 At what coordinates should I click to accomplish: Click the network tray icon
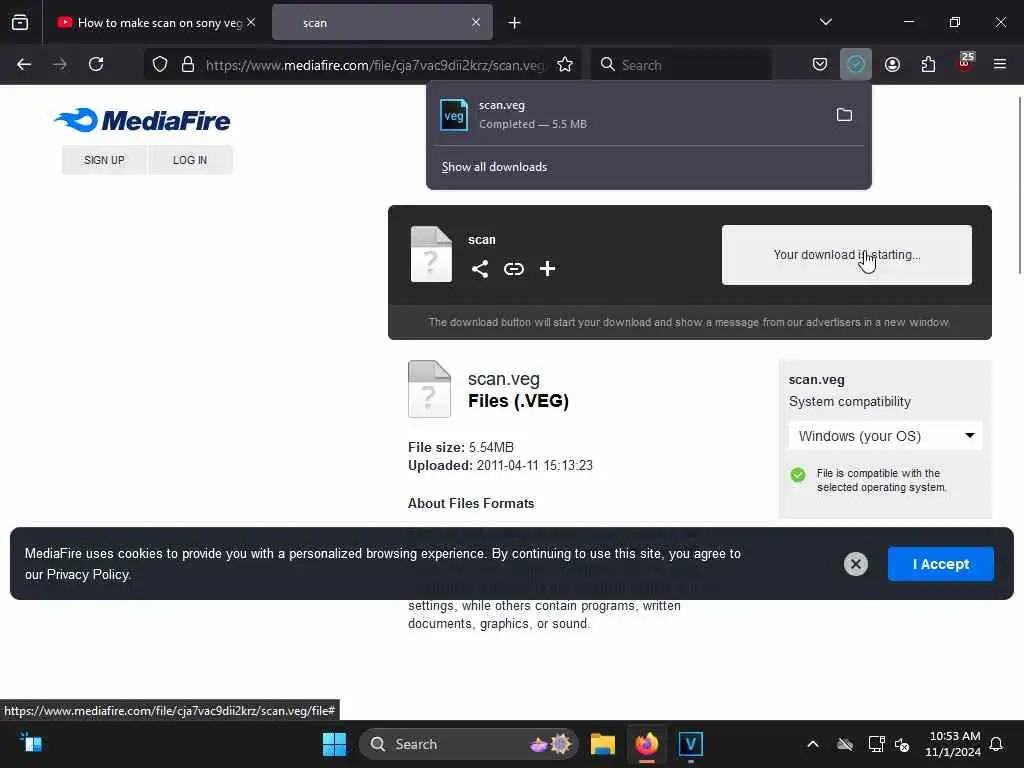pos(876,744)
